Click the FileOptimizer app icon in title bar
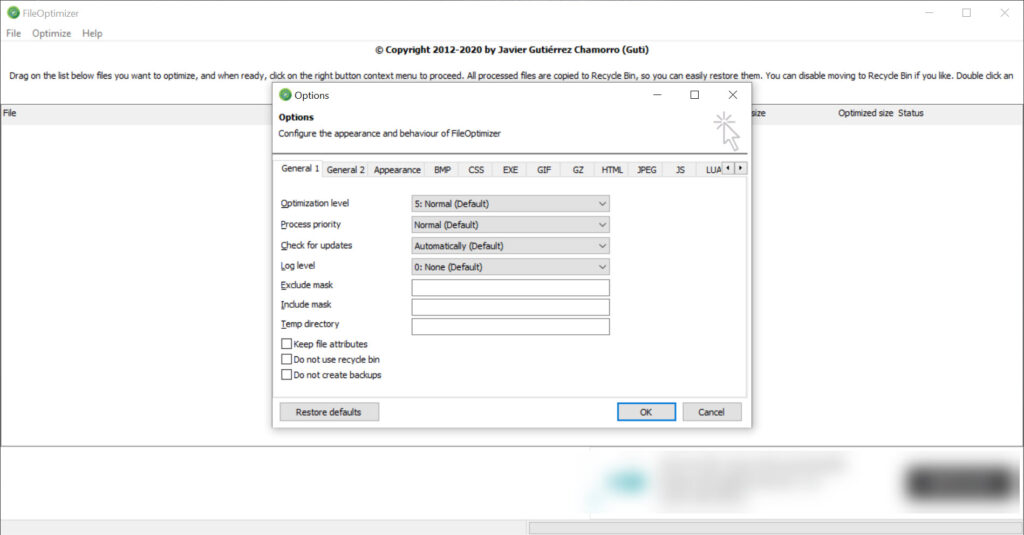Viewport: 1024px width, 535px height. tap(13, 12)
